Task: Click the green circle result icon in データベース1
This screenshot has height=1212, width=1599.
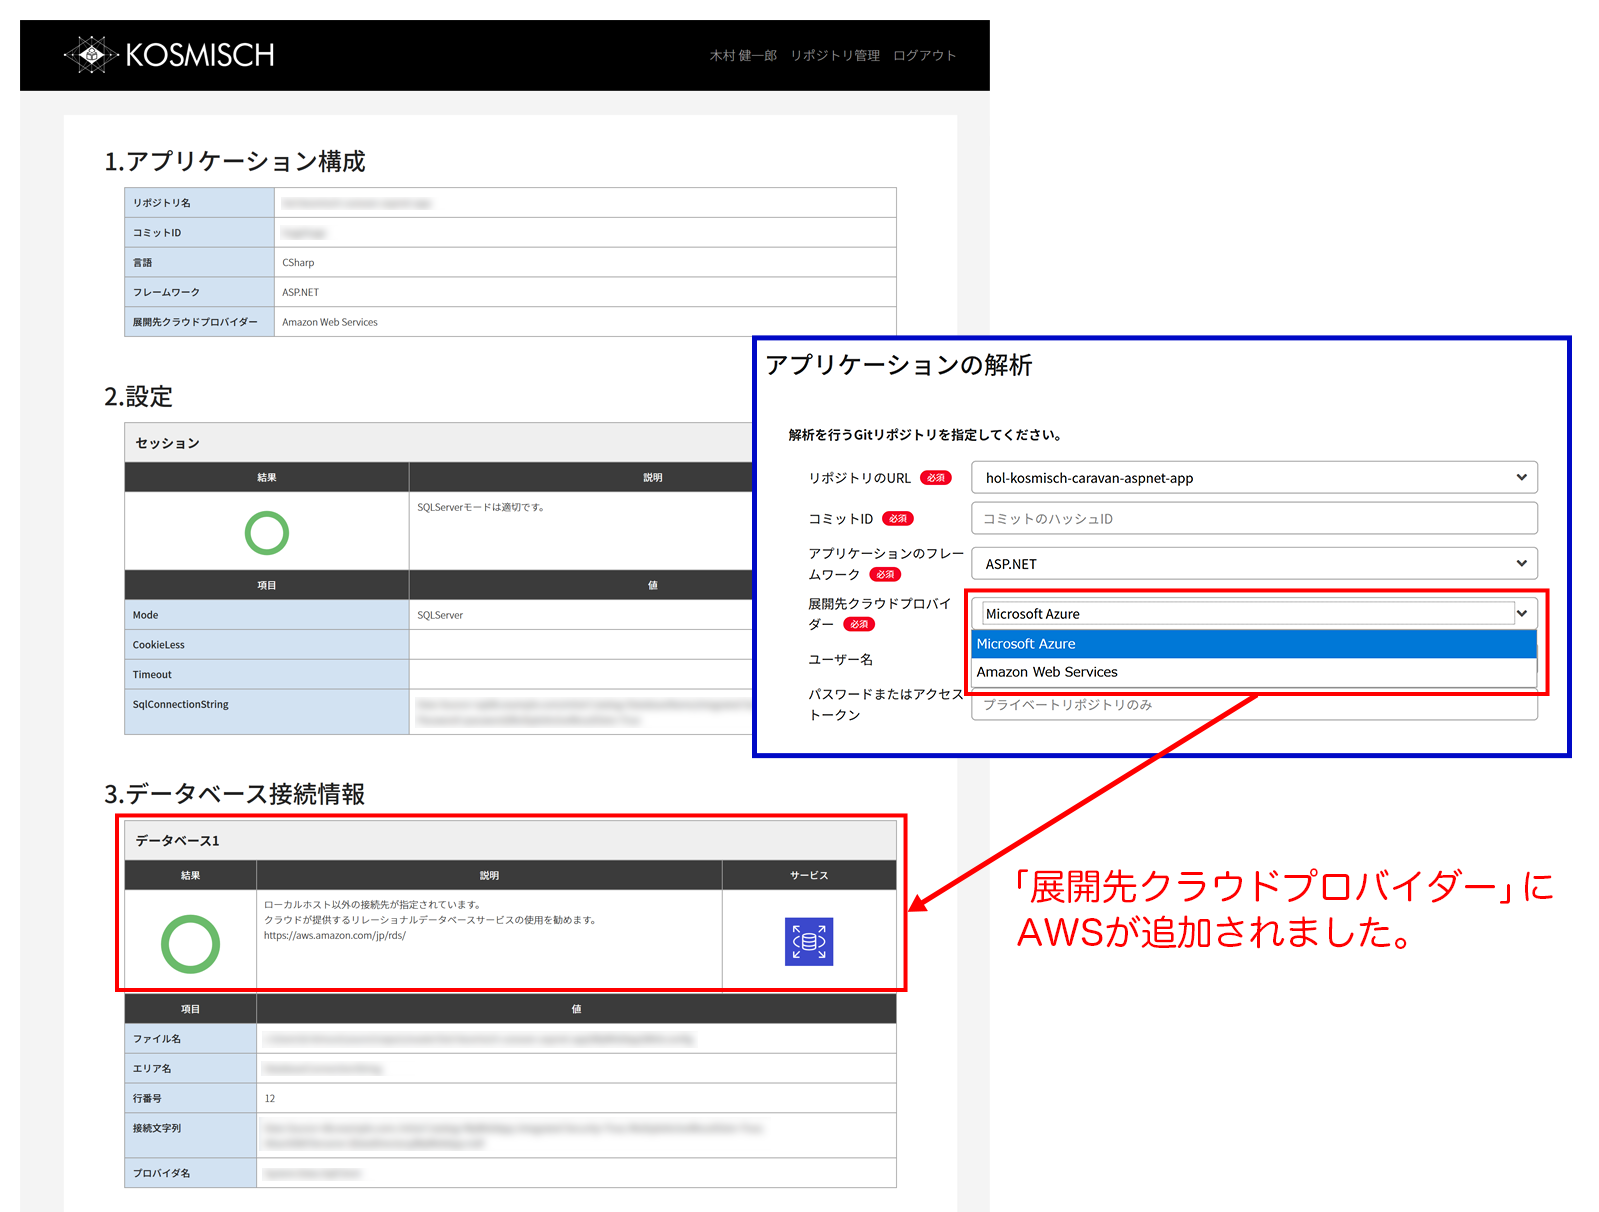Action: pyautogui.click(x=190, y=944)
